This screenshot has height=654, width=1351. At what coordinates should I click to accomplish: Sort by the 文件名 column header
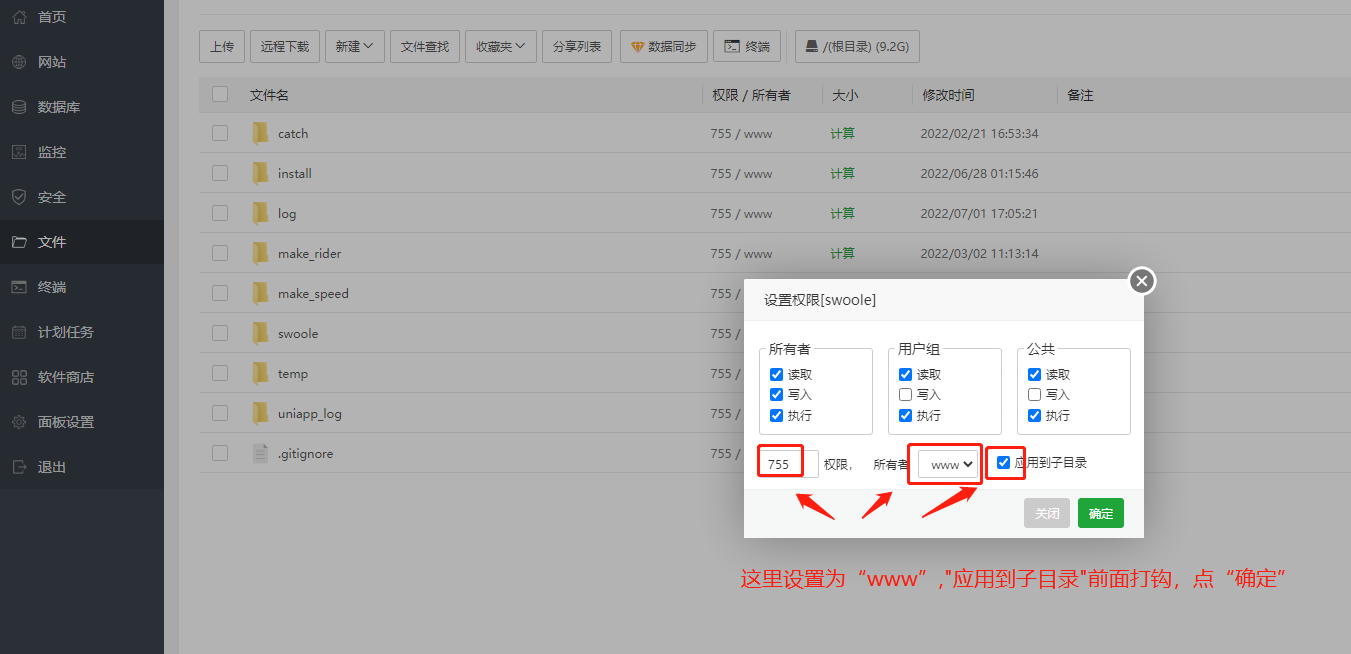coord(269,95)
